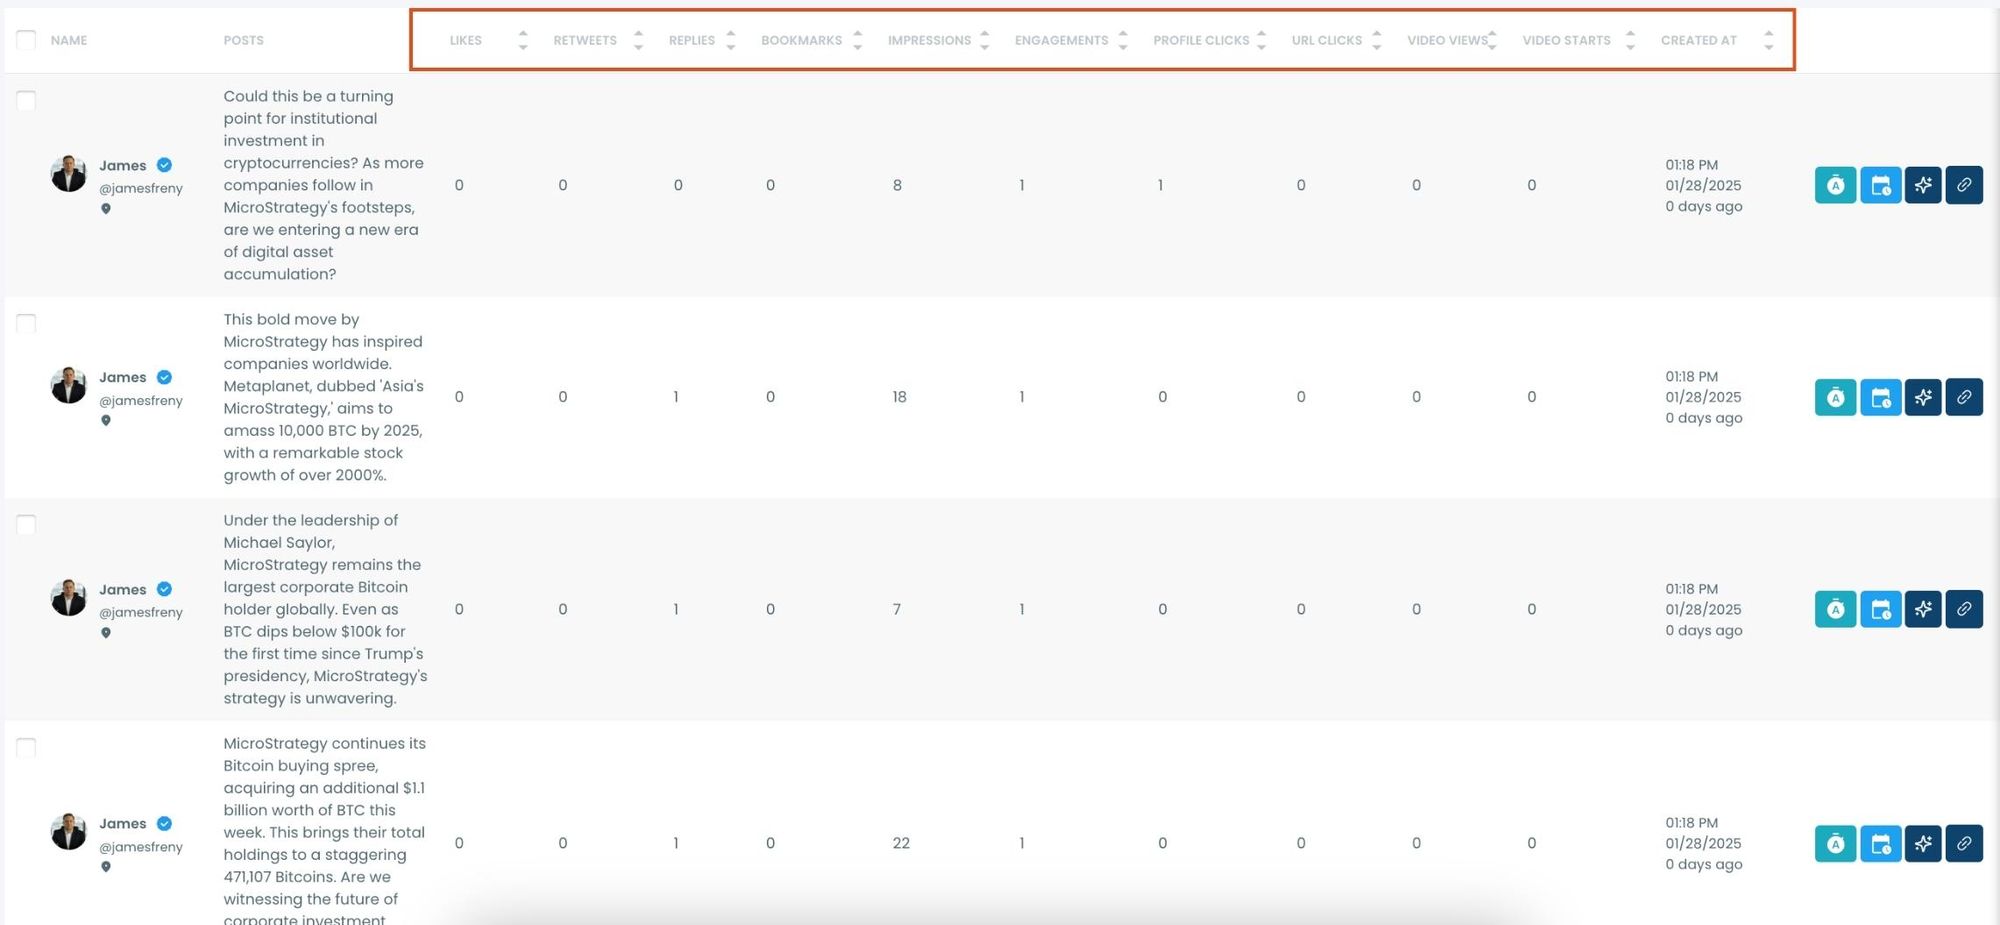Copy the link of the Michael Saylor post

tap(1963, 609)
